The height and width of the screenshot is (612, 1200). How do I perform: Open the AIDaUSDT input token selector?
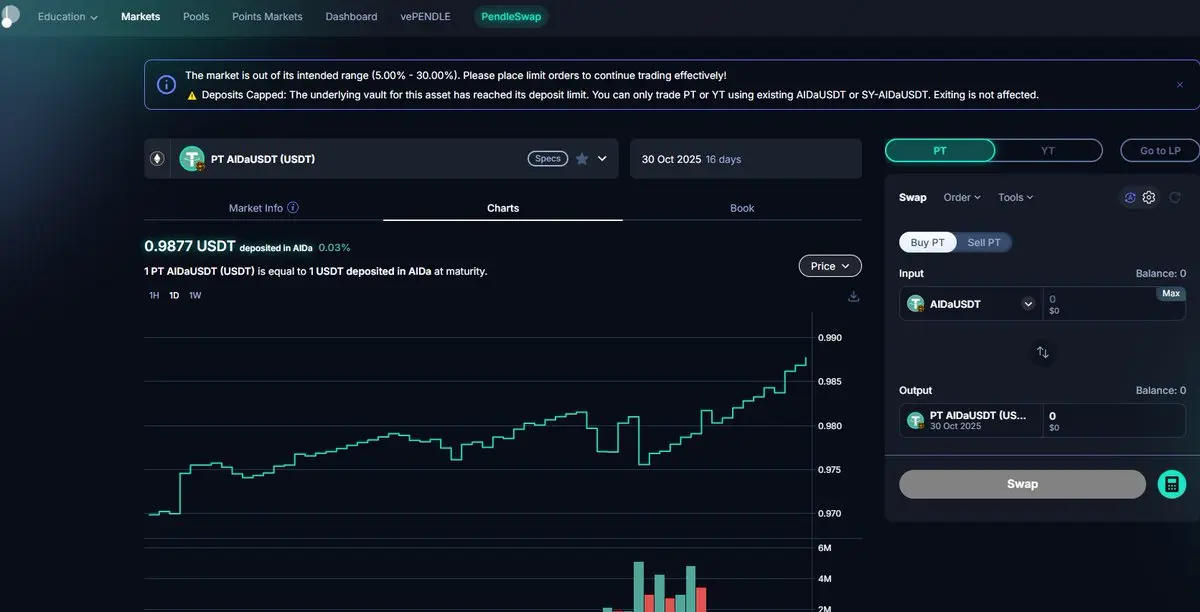[x=971, y=304]
